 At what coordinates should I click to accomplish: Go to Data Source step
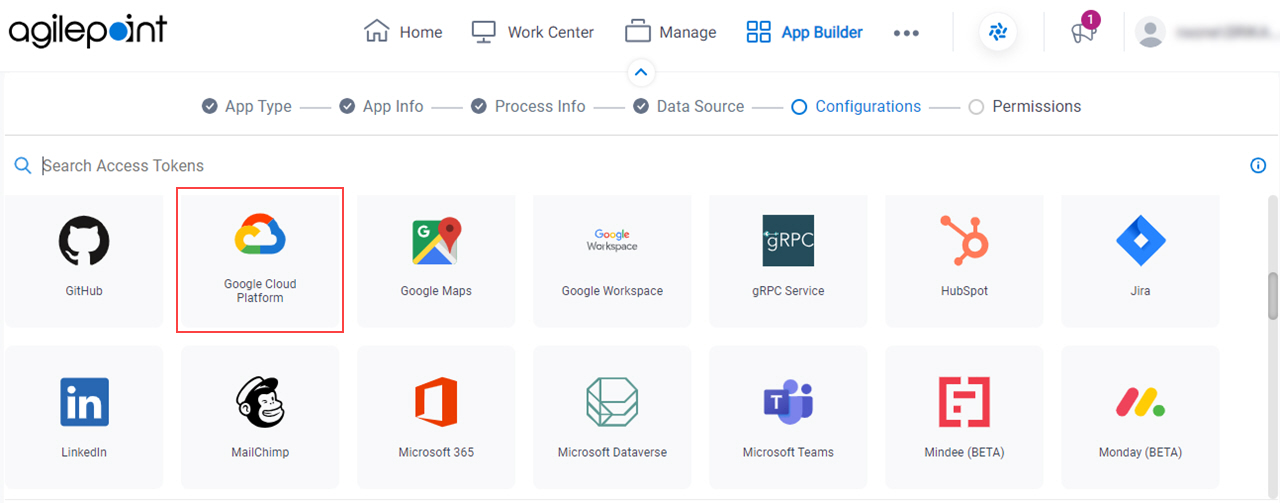pos(688,106)
